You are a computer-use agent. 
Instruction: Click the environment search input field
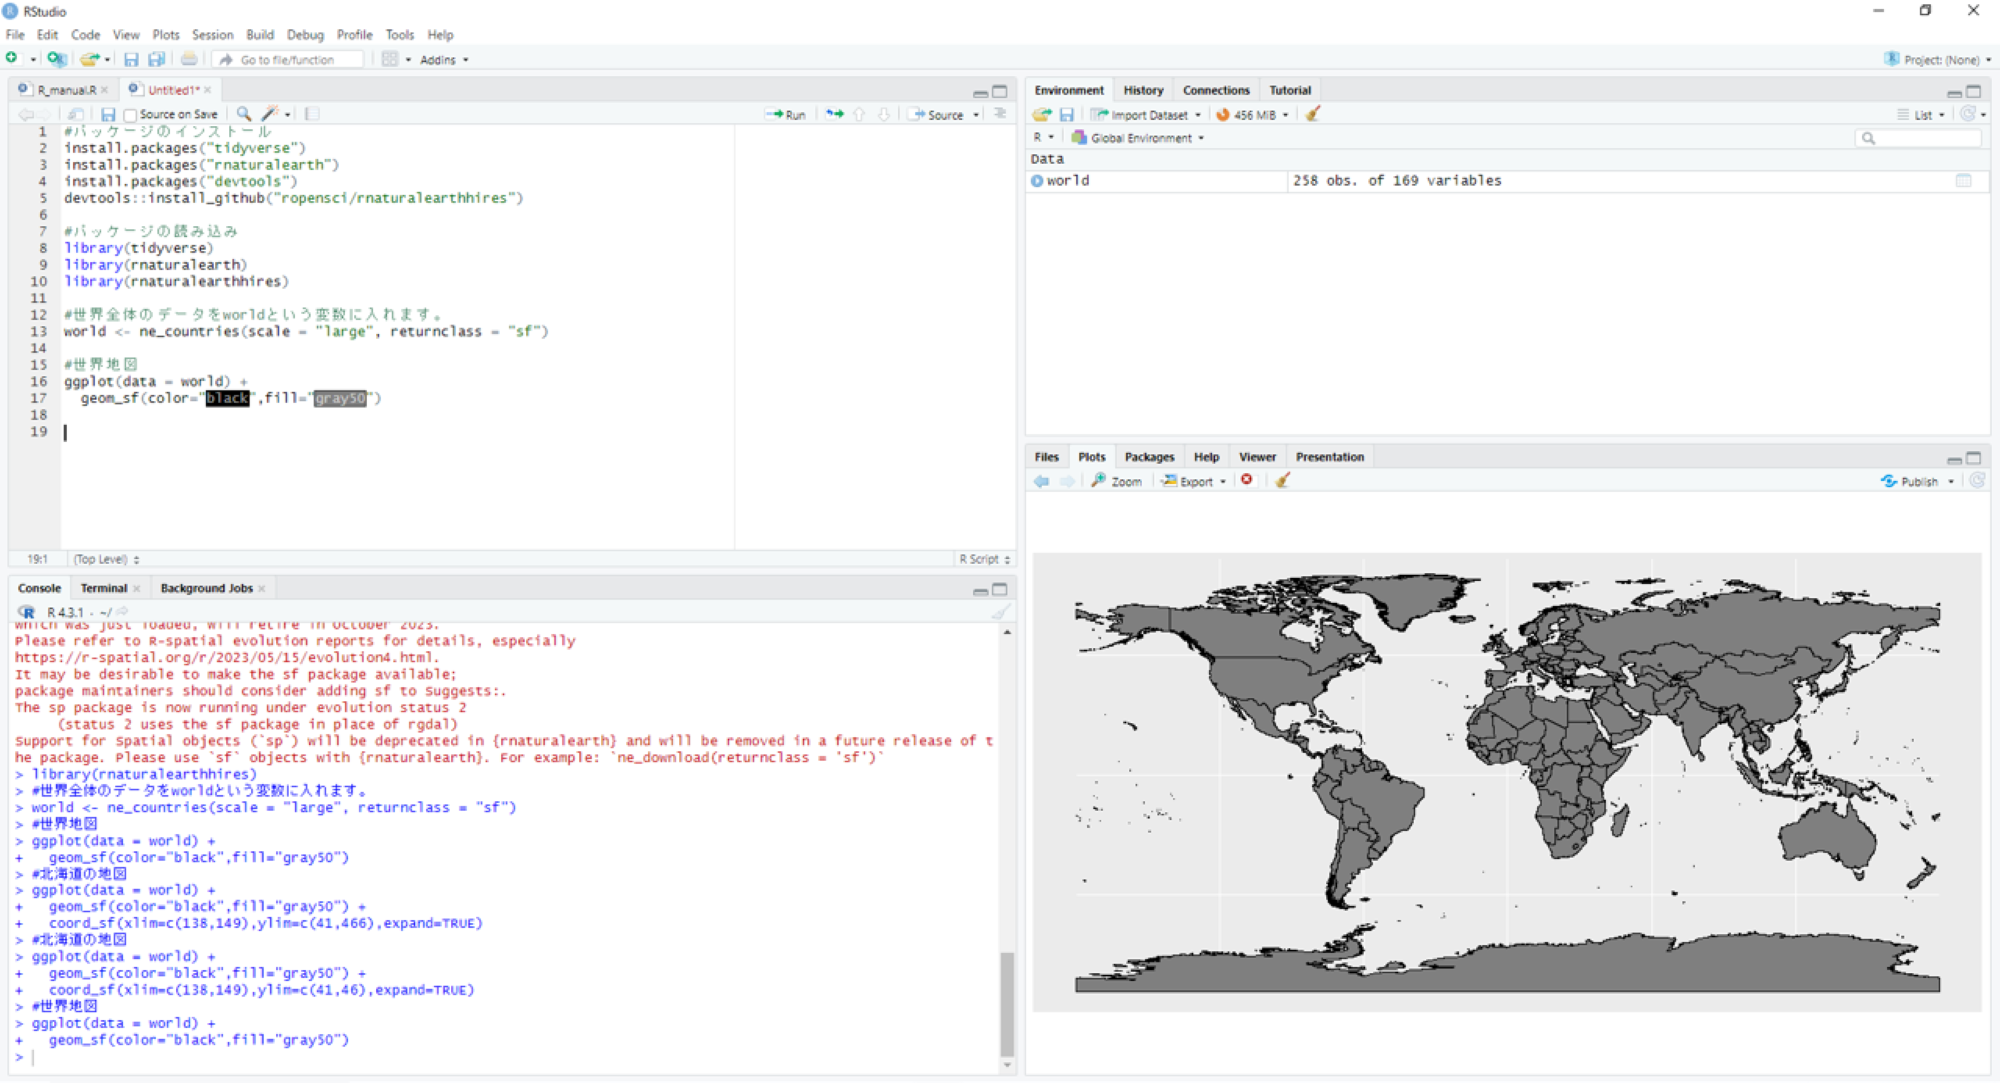[x=1925, y=138]
